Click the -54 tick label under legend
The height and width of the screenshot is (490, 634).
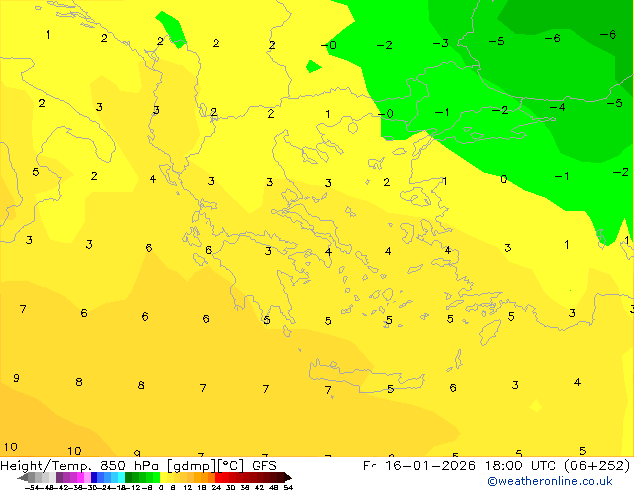coord(32,487)
